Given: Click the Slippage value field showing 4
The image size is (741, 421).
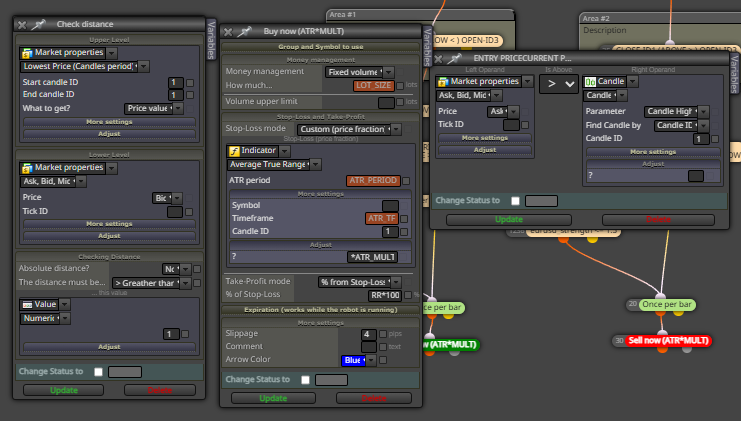Looking at the screenshot, I should 369,335.
